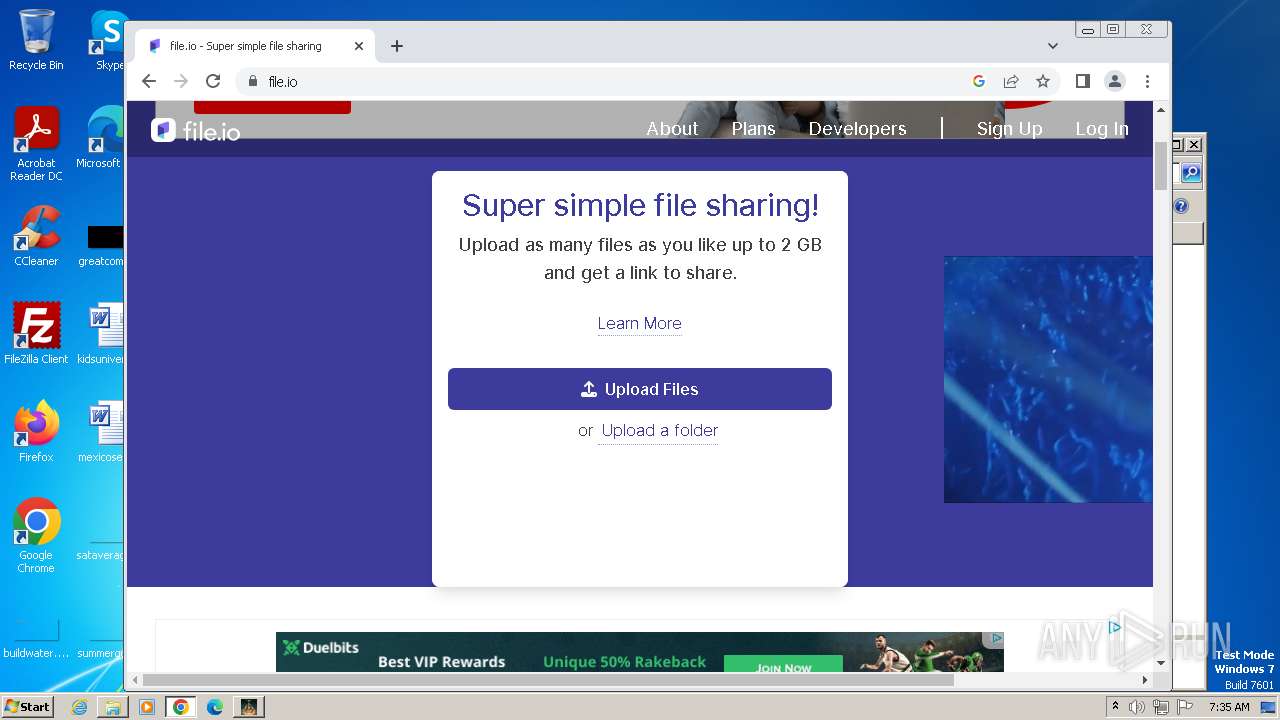Show hidden system tray icons
The width and height of the screenshot is (1280, 720).
coord(1116,707)
